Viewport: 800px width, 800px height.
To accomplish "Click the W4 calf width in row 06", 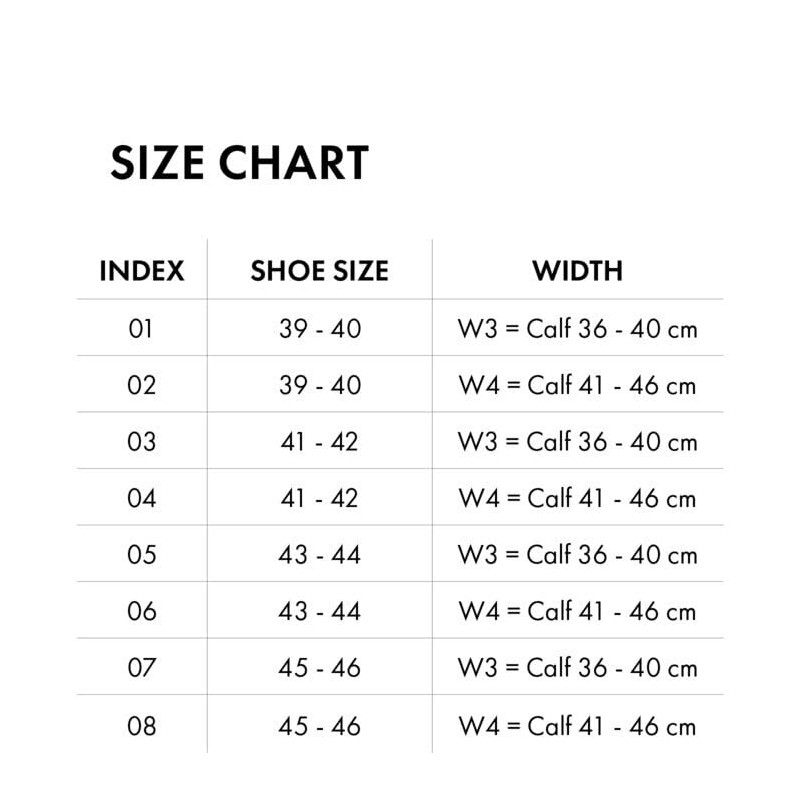I will [x=577, y=611].
